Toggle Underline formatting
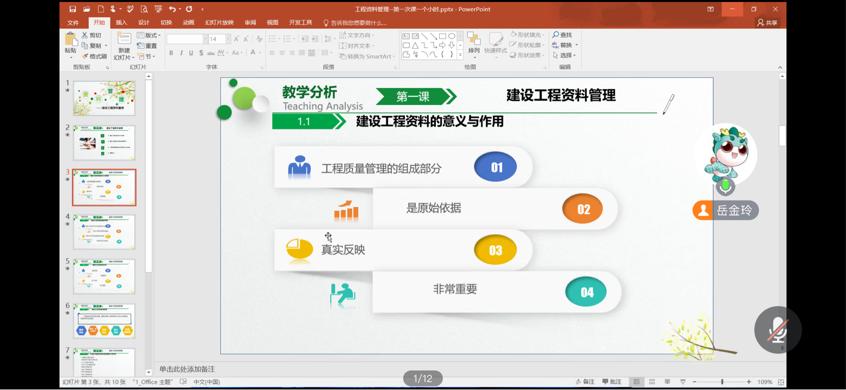Image resolution: width=846 pixels, height=390 pixels. (x=191, y=53)
